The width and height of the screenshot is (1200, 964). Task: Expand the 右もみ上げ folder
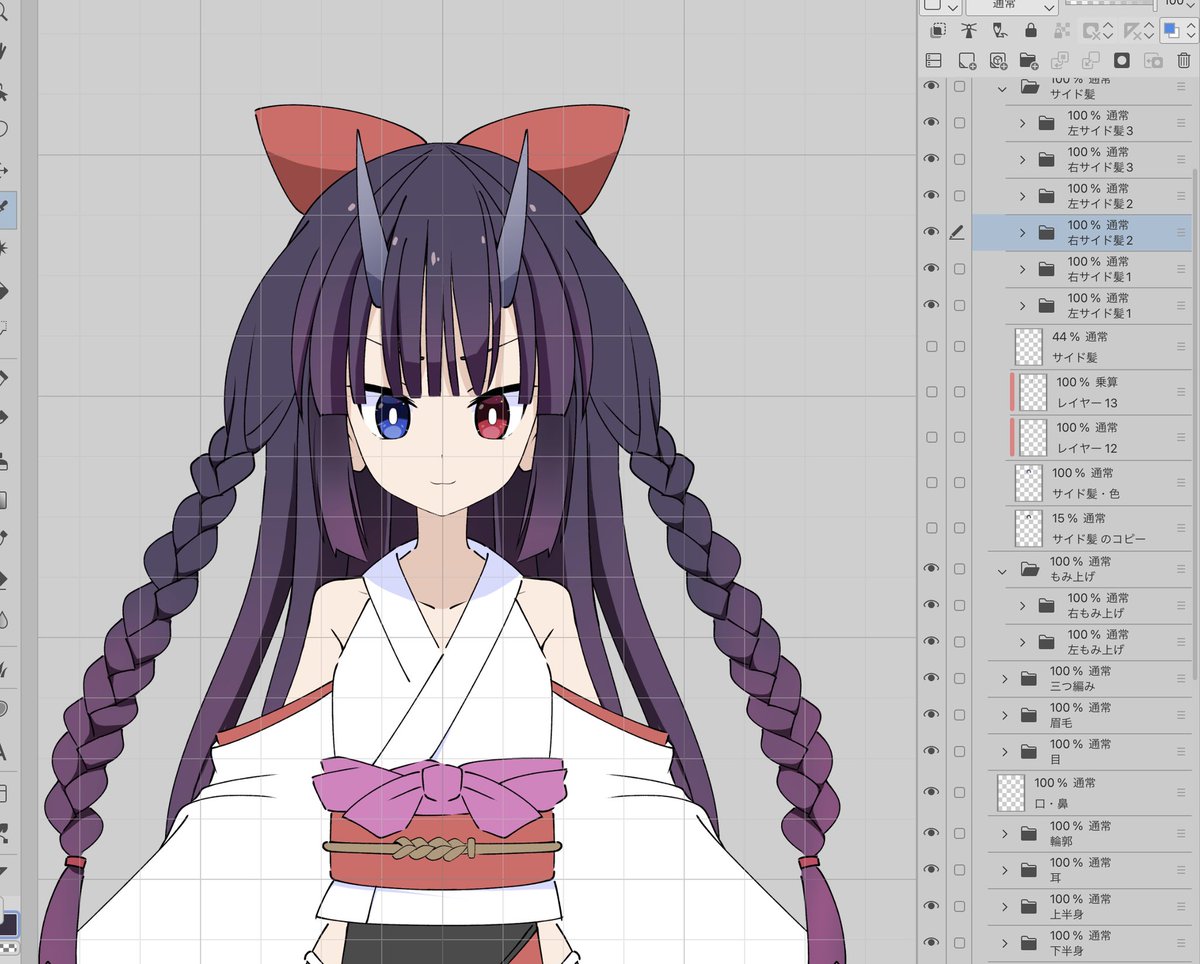(1022, 605)
